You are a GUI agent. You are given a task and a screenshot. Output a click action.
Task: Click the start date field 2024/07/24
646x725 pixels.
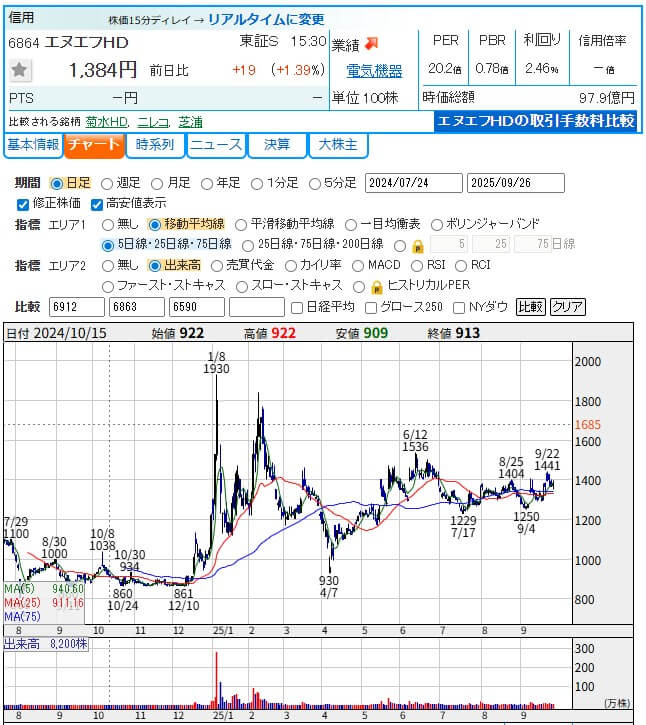tap(413, 183)
